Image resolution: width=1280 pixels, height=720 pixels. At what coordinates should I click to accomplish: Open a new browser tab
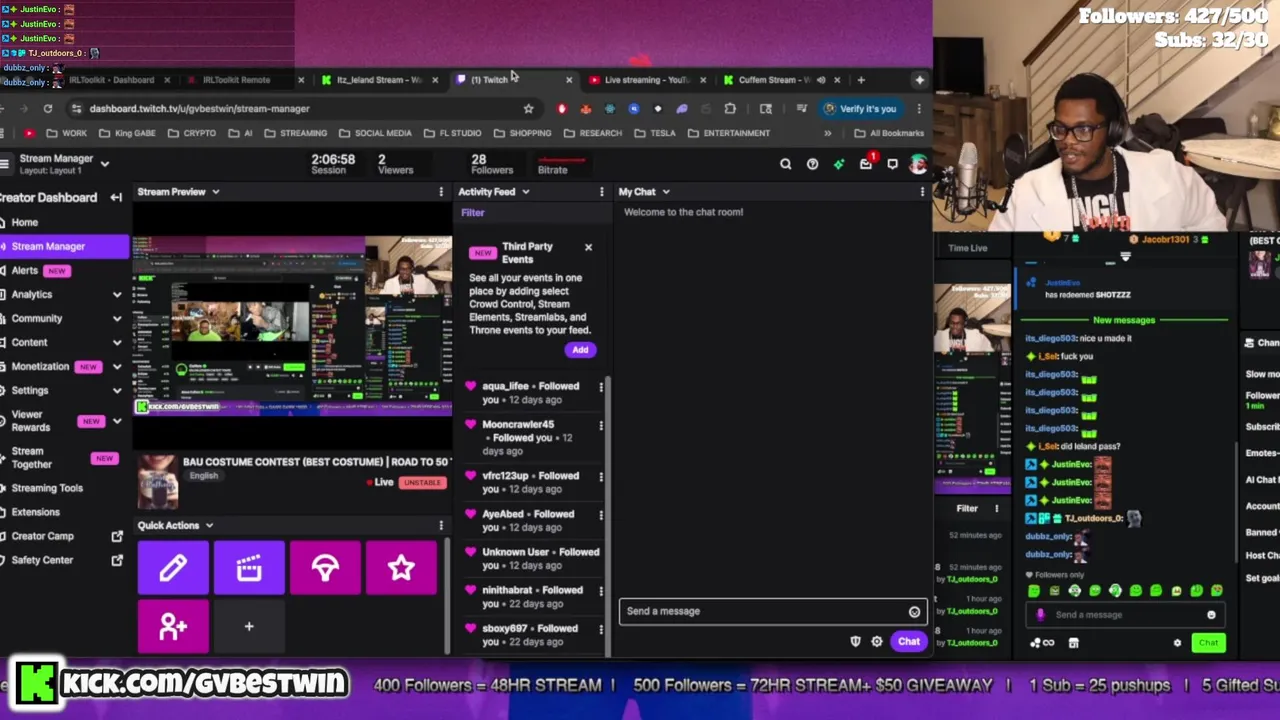click(862, 80)
